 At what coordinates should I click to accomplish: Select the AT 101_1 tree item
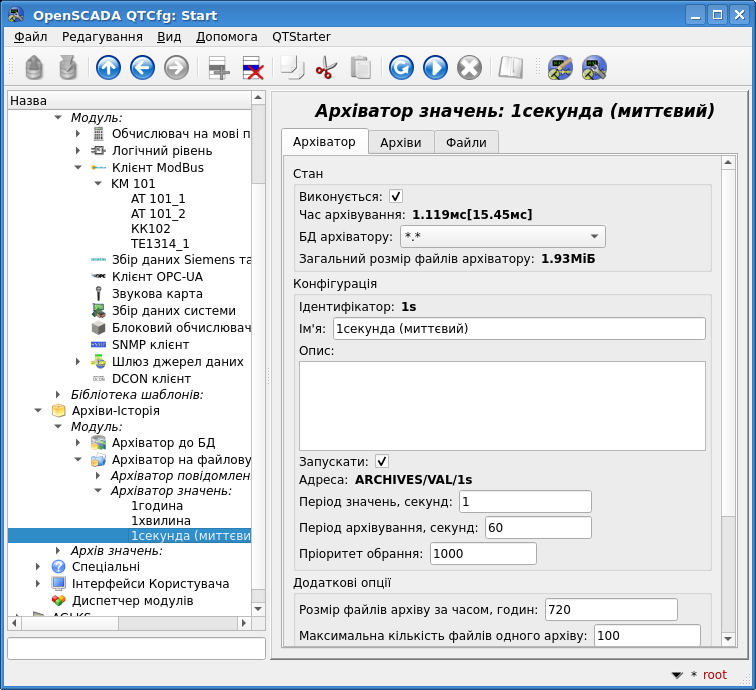158,199
